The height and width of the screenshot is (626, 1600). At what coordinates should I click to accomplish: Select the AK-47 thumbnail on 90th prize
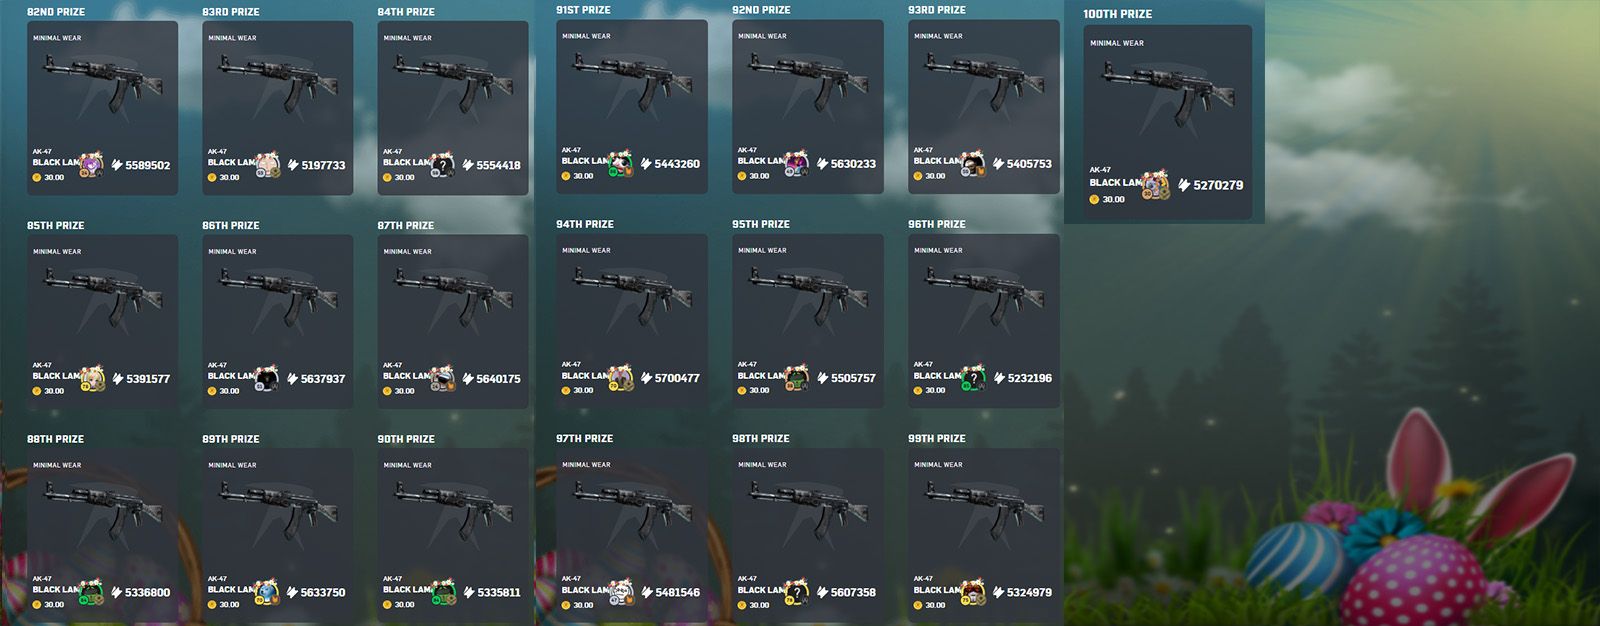tap(453, 510)
